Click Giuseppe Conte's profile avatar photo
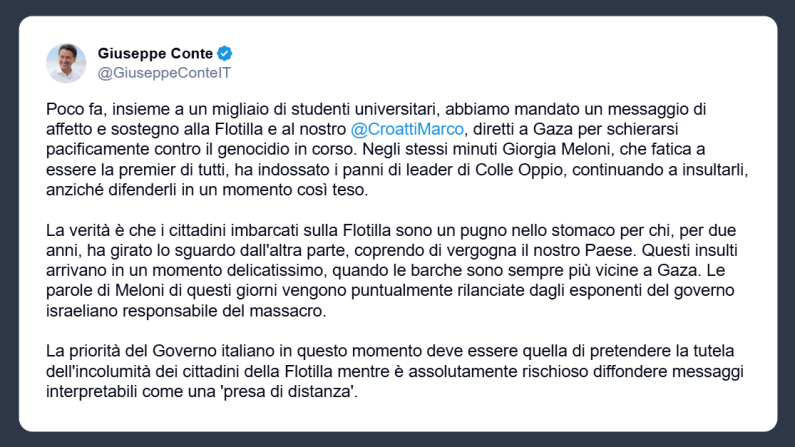Viewport: 795px width, 447px height. [x=66, y=62]
